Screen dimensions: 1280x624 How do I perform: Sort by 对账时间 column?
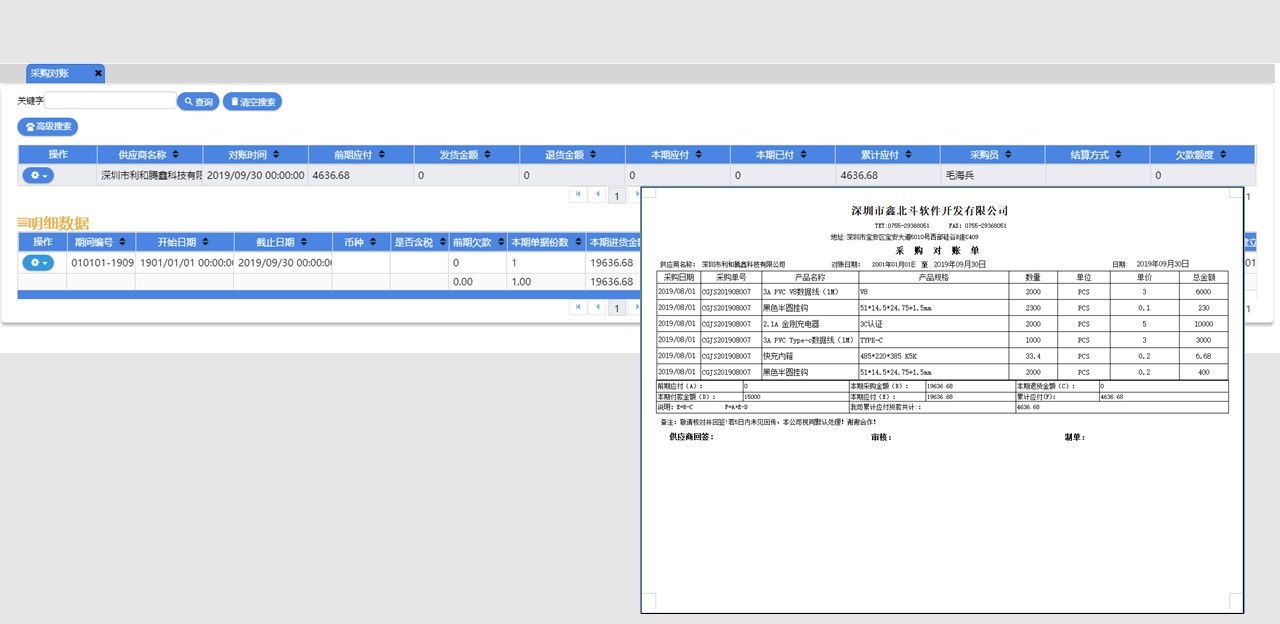pyautogui.click(x=254, y=155)
